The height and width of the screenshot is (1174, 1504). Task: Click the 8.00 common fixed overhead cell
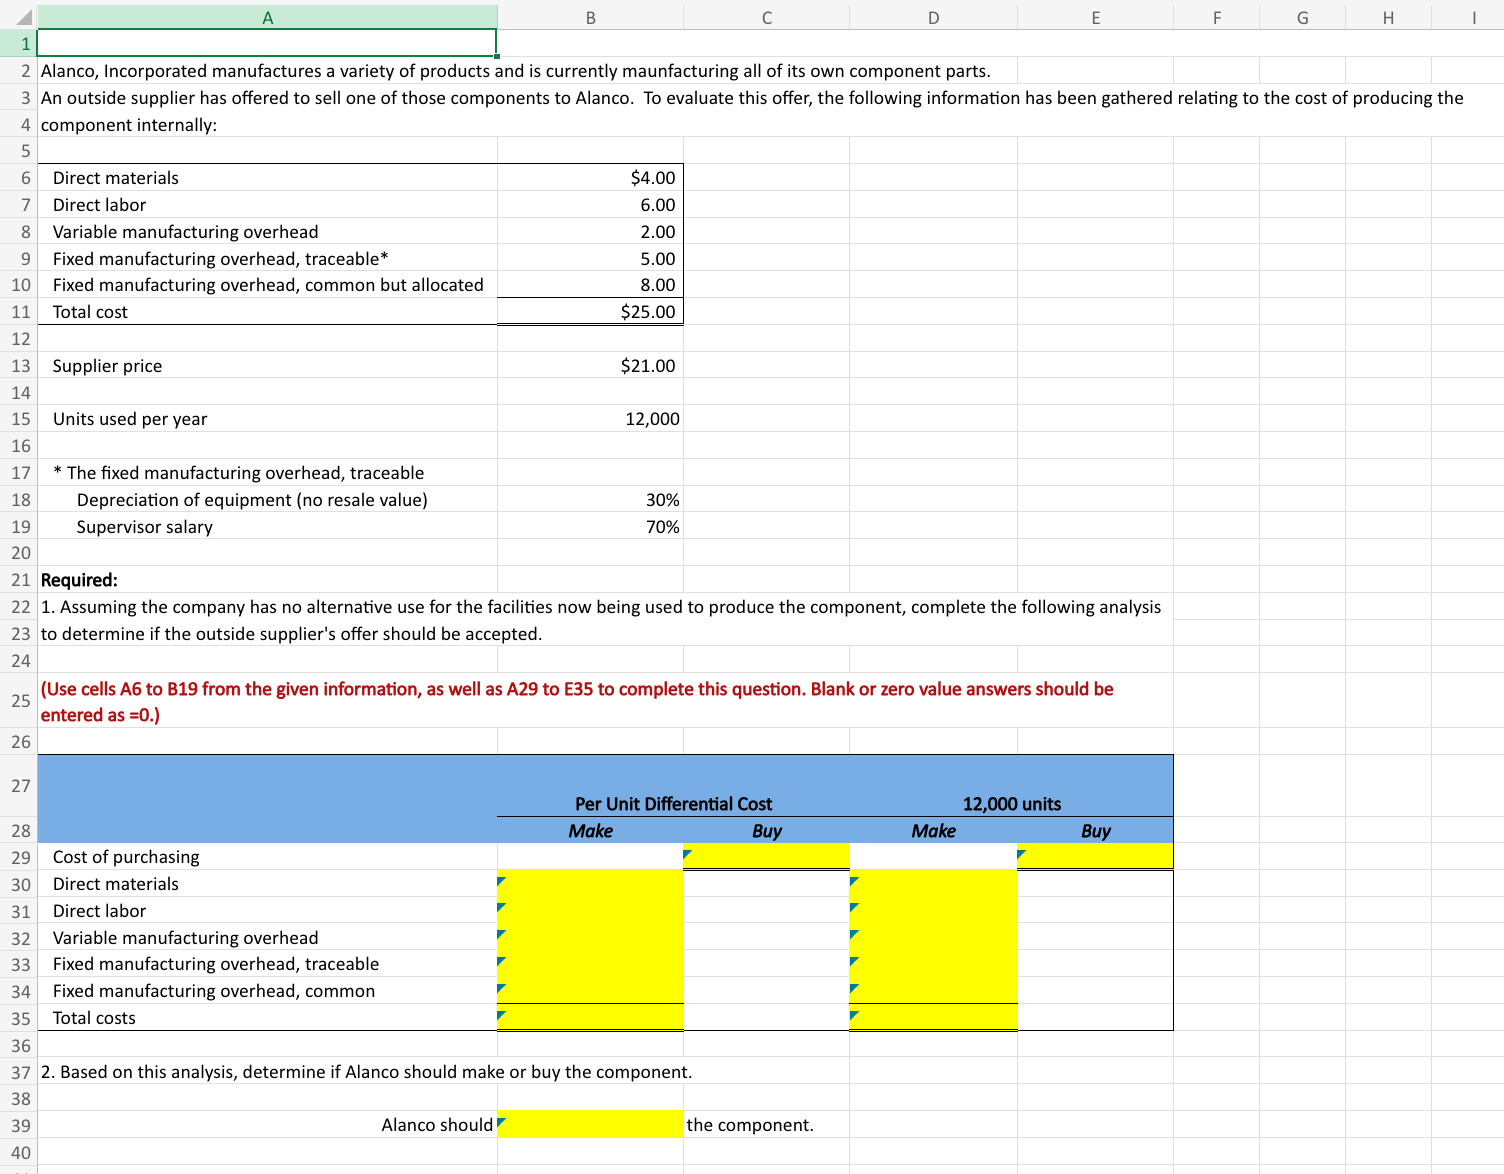point(590,285)
